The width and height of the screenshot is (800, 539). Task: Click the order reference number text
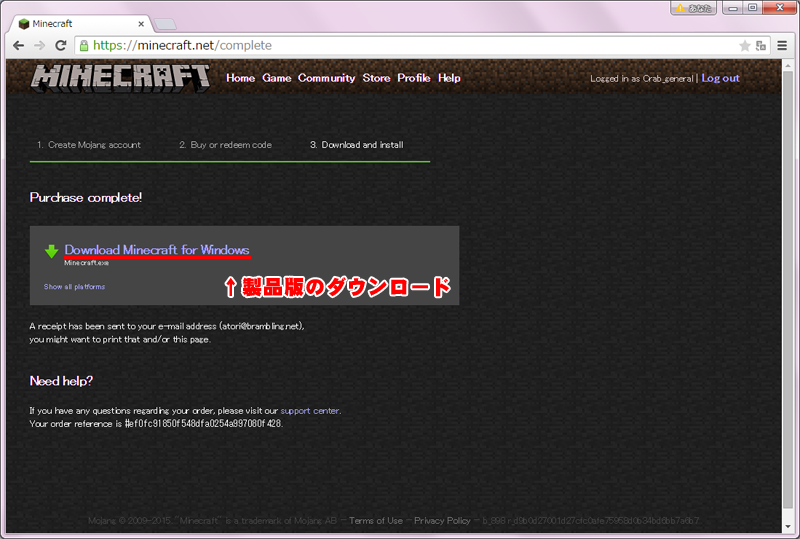click(x=203, y=424)
